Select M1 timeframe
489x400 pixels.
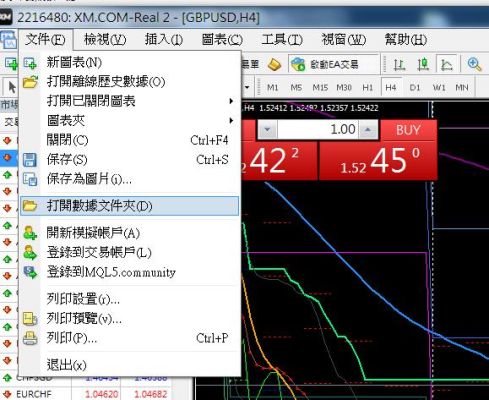point(272,88)
